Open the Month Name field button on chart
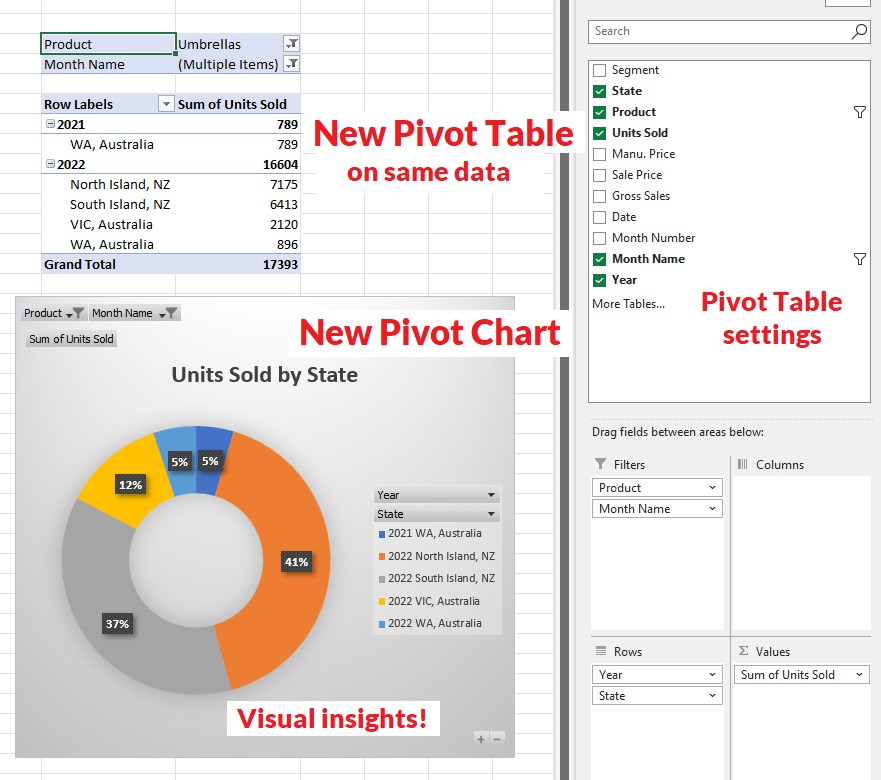The image size is (881, 780). [134, 313]
